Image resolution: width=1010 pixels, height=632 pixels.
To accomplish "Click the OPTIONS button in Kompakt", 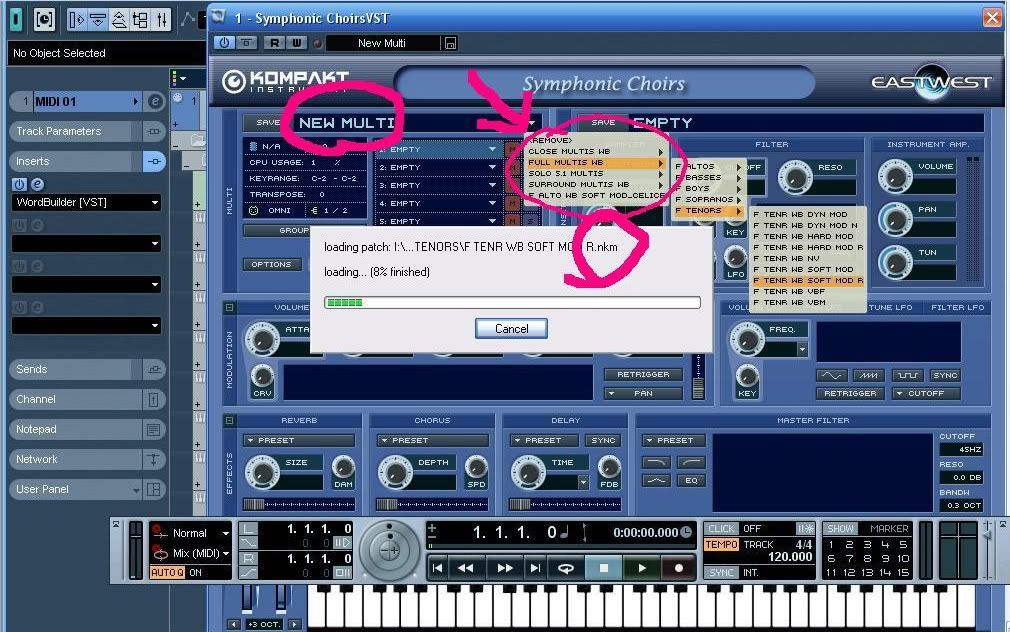I will pyautogui.click(x=271, y=264).
